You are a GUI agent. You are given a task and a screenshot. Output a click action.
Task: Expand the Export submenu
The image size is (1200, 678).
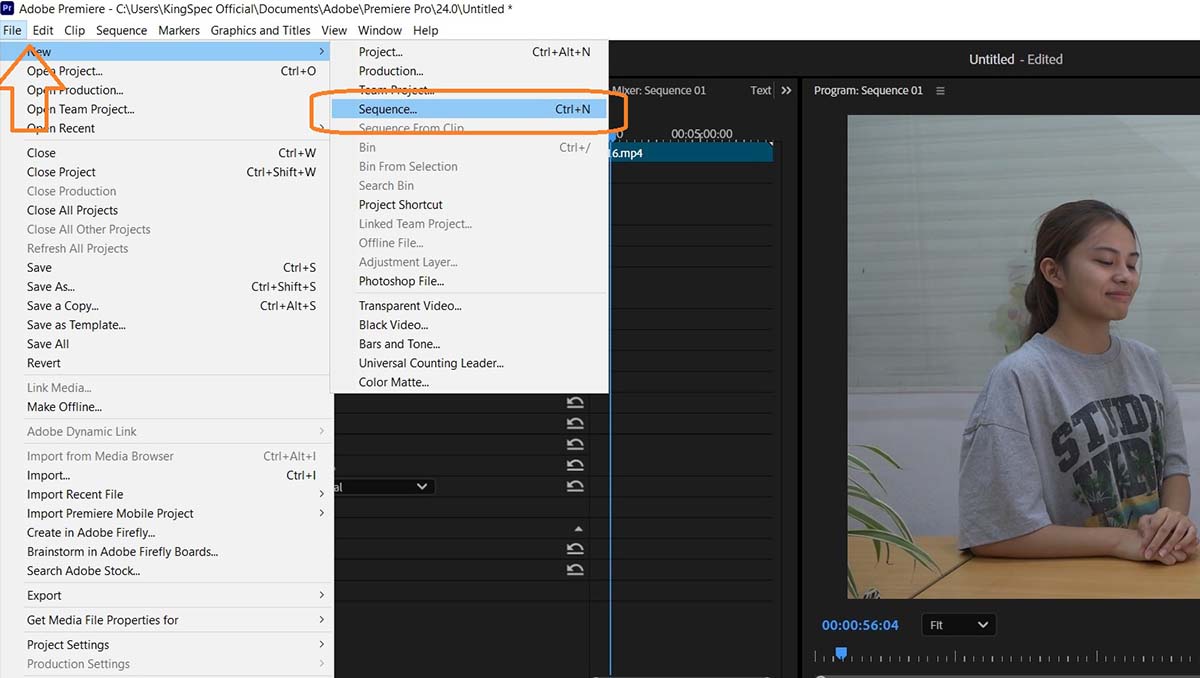tap(178, 596)
